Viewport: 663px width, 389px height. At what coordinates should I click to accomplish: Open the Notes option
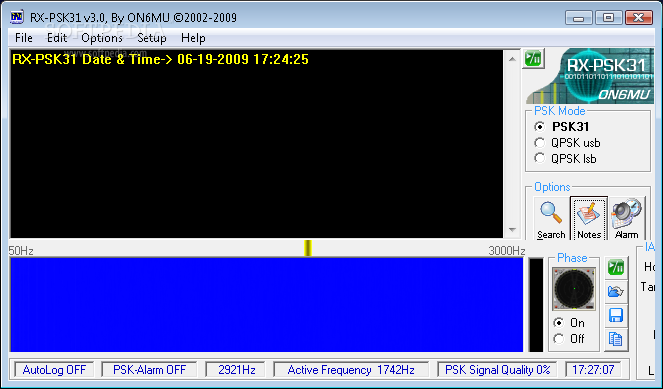click(589, 219)
